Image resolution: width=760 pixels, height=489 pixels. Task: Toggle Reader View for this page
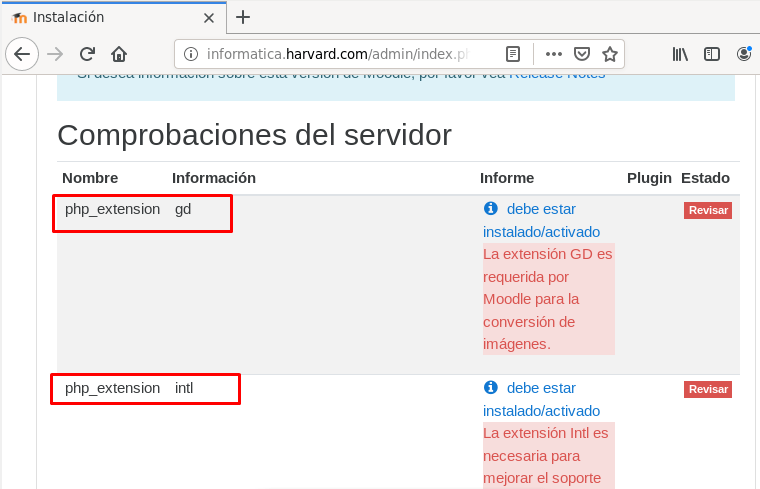513,54
